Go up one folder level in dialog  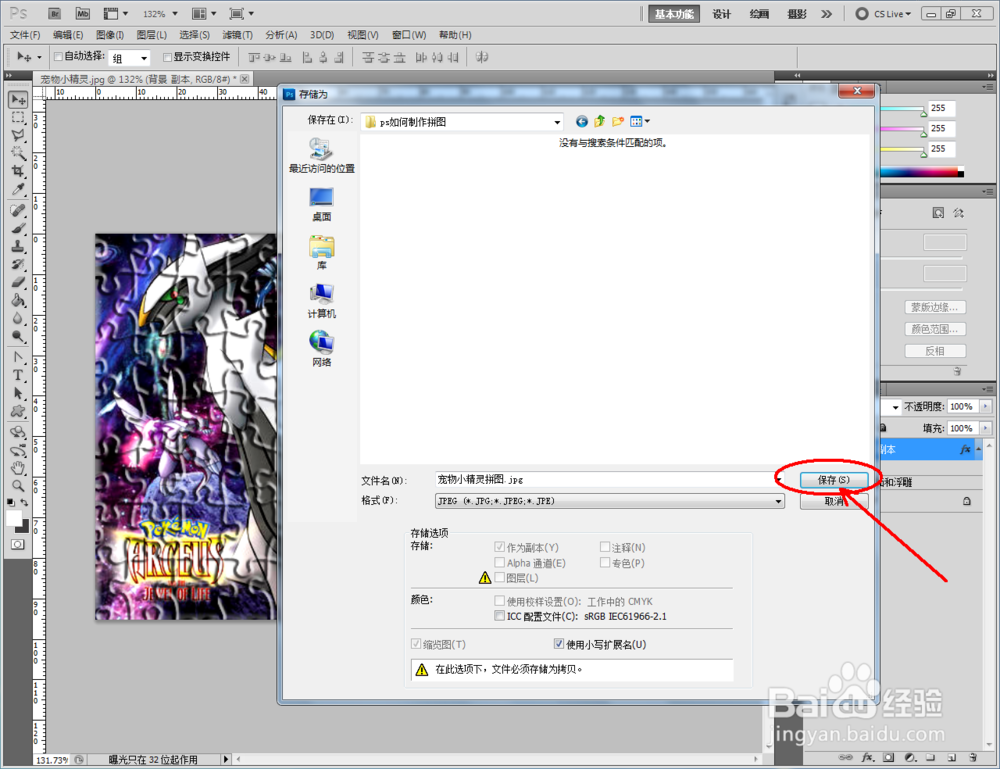(x=599, y=121)
